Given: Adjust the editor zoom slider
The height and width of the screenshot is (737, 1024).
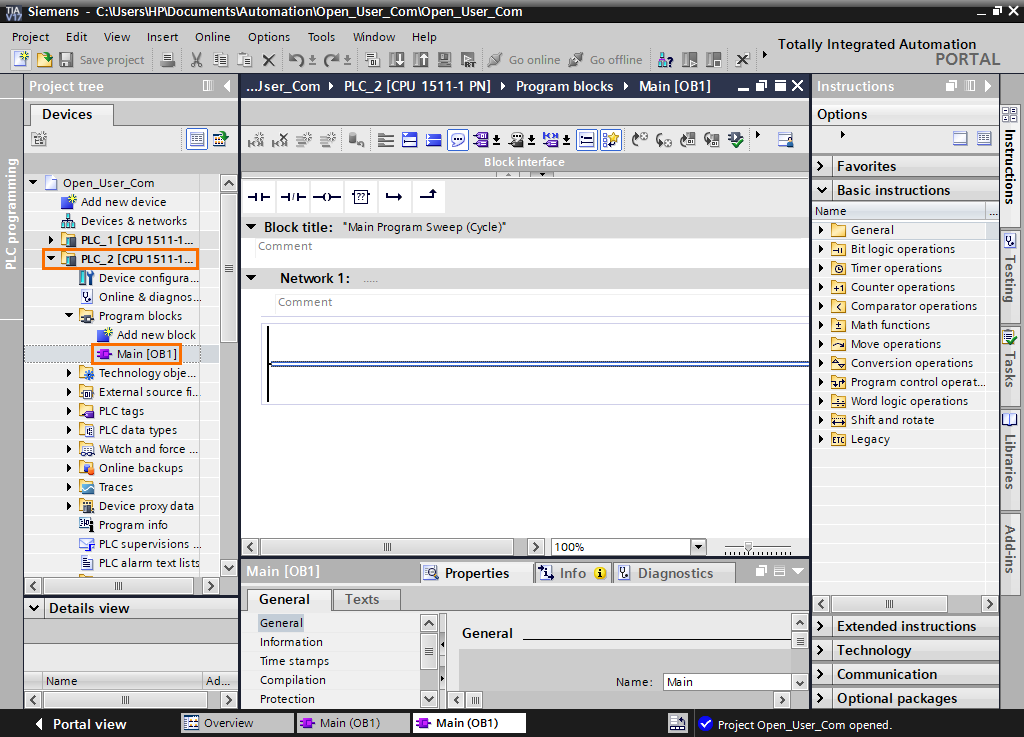Looking at the screenshot, I should pyautogui.click(x=748, y=546).
